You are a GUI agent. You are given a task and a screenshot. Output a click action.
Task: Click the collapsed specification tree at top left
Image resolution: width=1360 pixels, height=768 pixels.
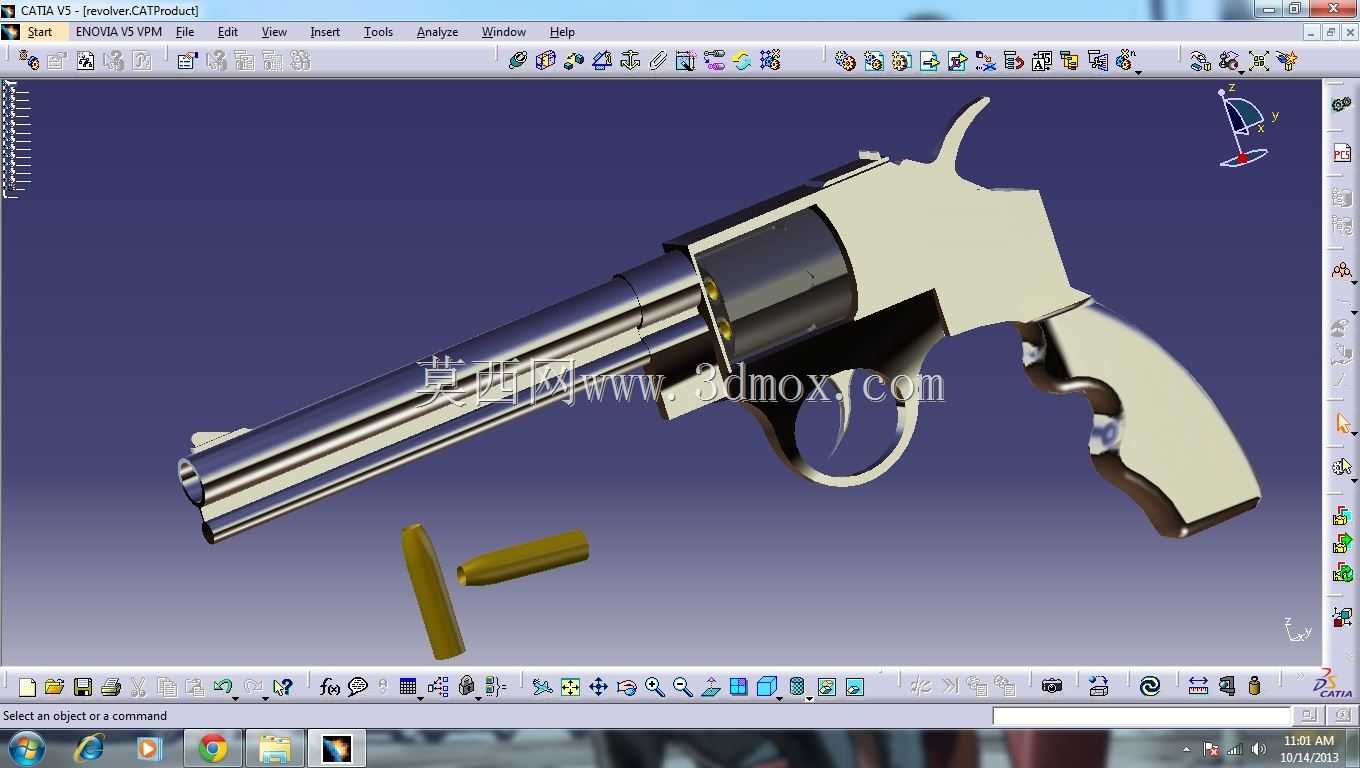point(17,139)
